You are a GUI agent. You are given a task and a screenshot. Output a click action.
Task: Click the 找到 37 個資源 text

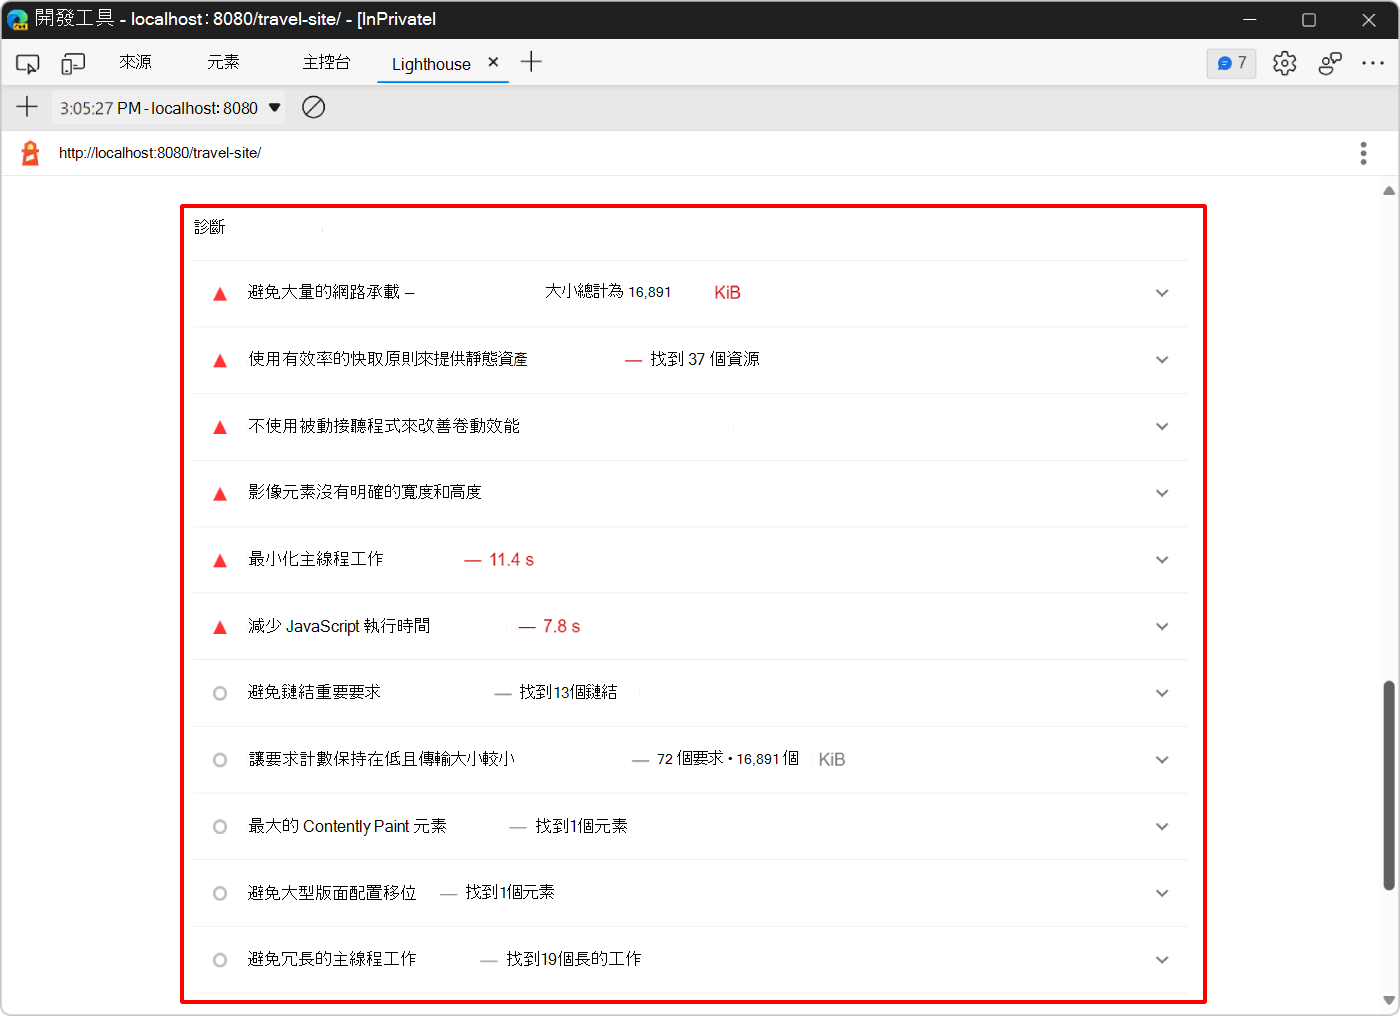coord(705,359)
